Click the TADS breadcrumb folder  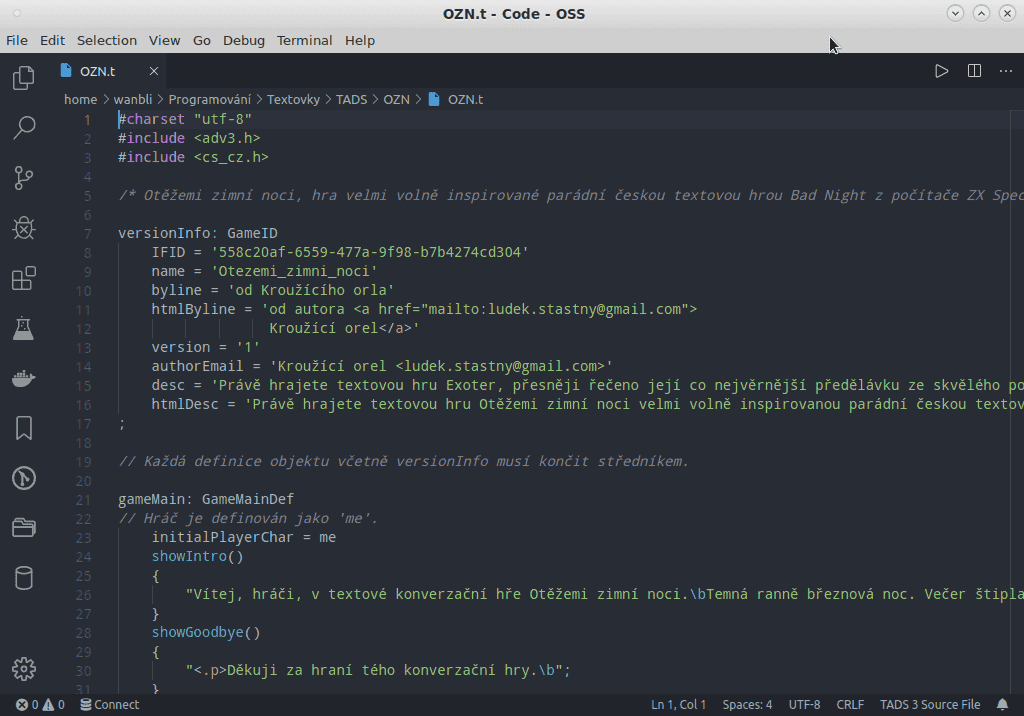pos(351,100)
